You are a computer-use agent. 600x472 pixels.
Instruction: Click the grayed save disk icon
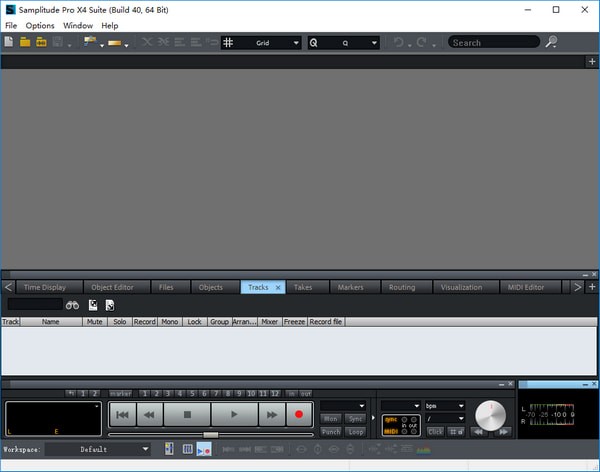coord(57,42)
